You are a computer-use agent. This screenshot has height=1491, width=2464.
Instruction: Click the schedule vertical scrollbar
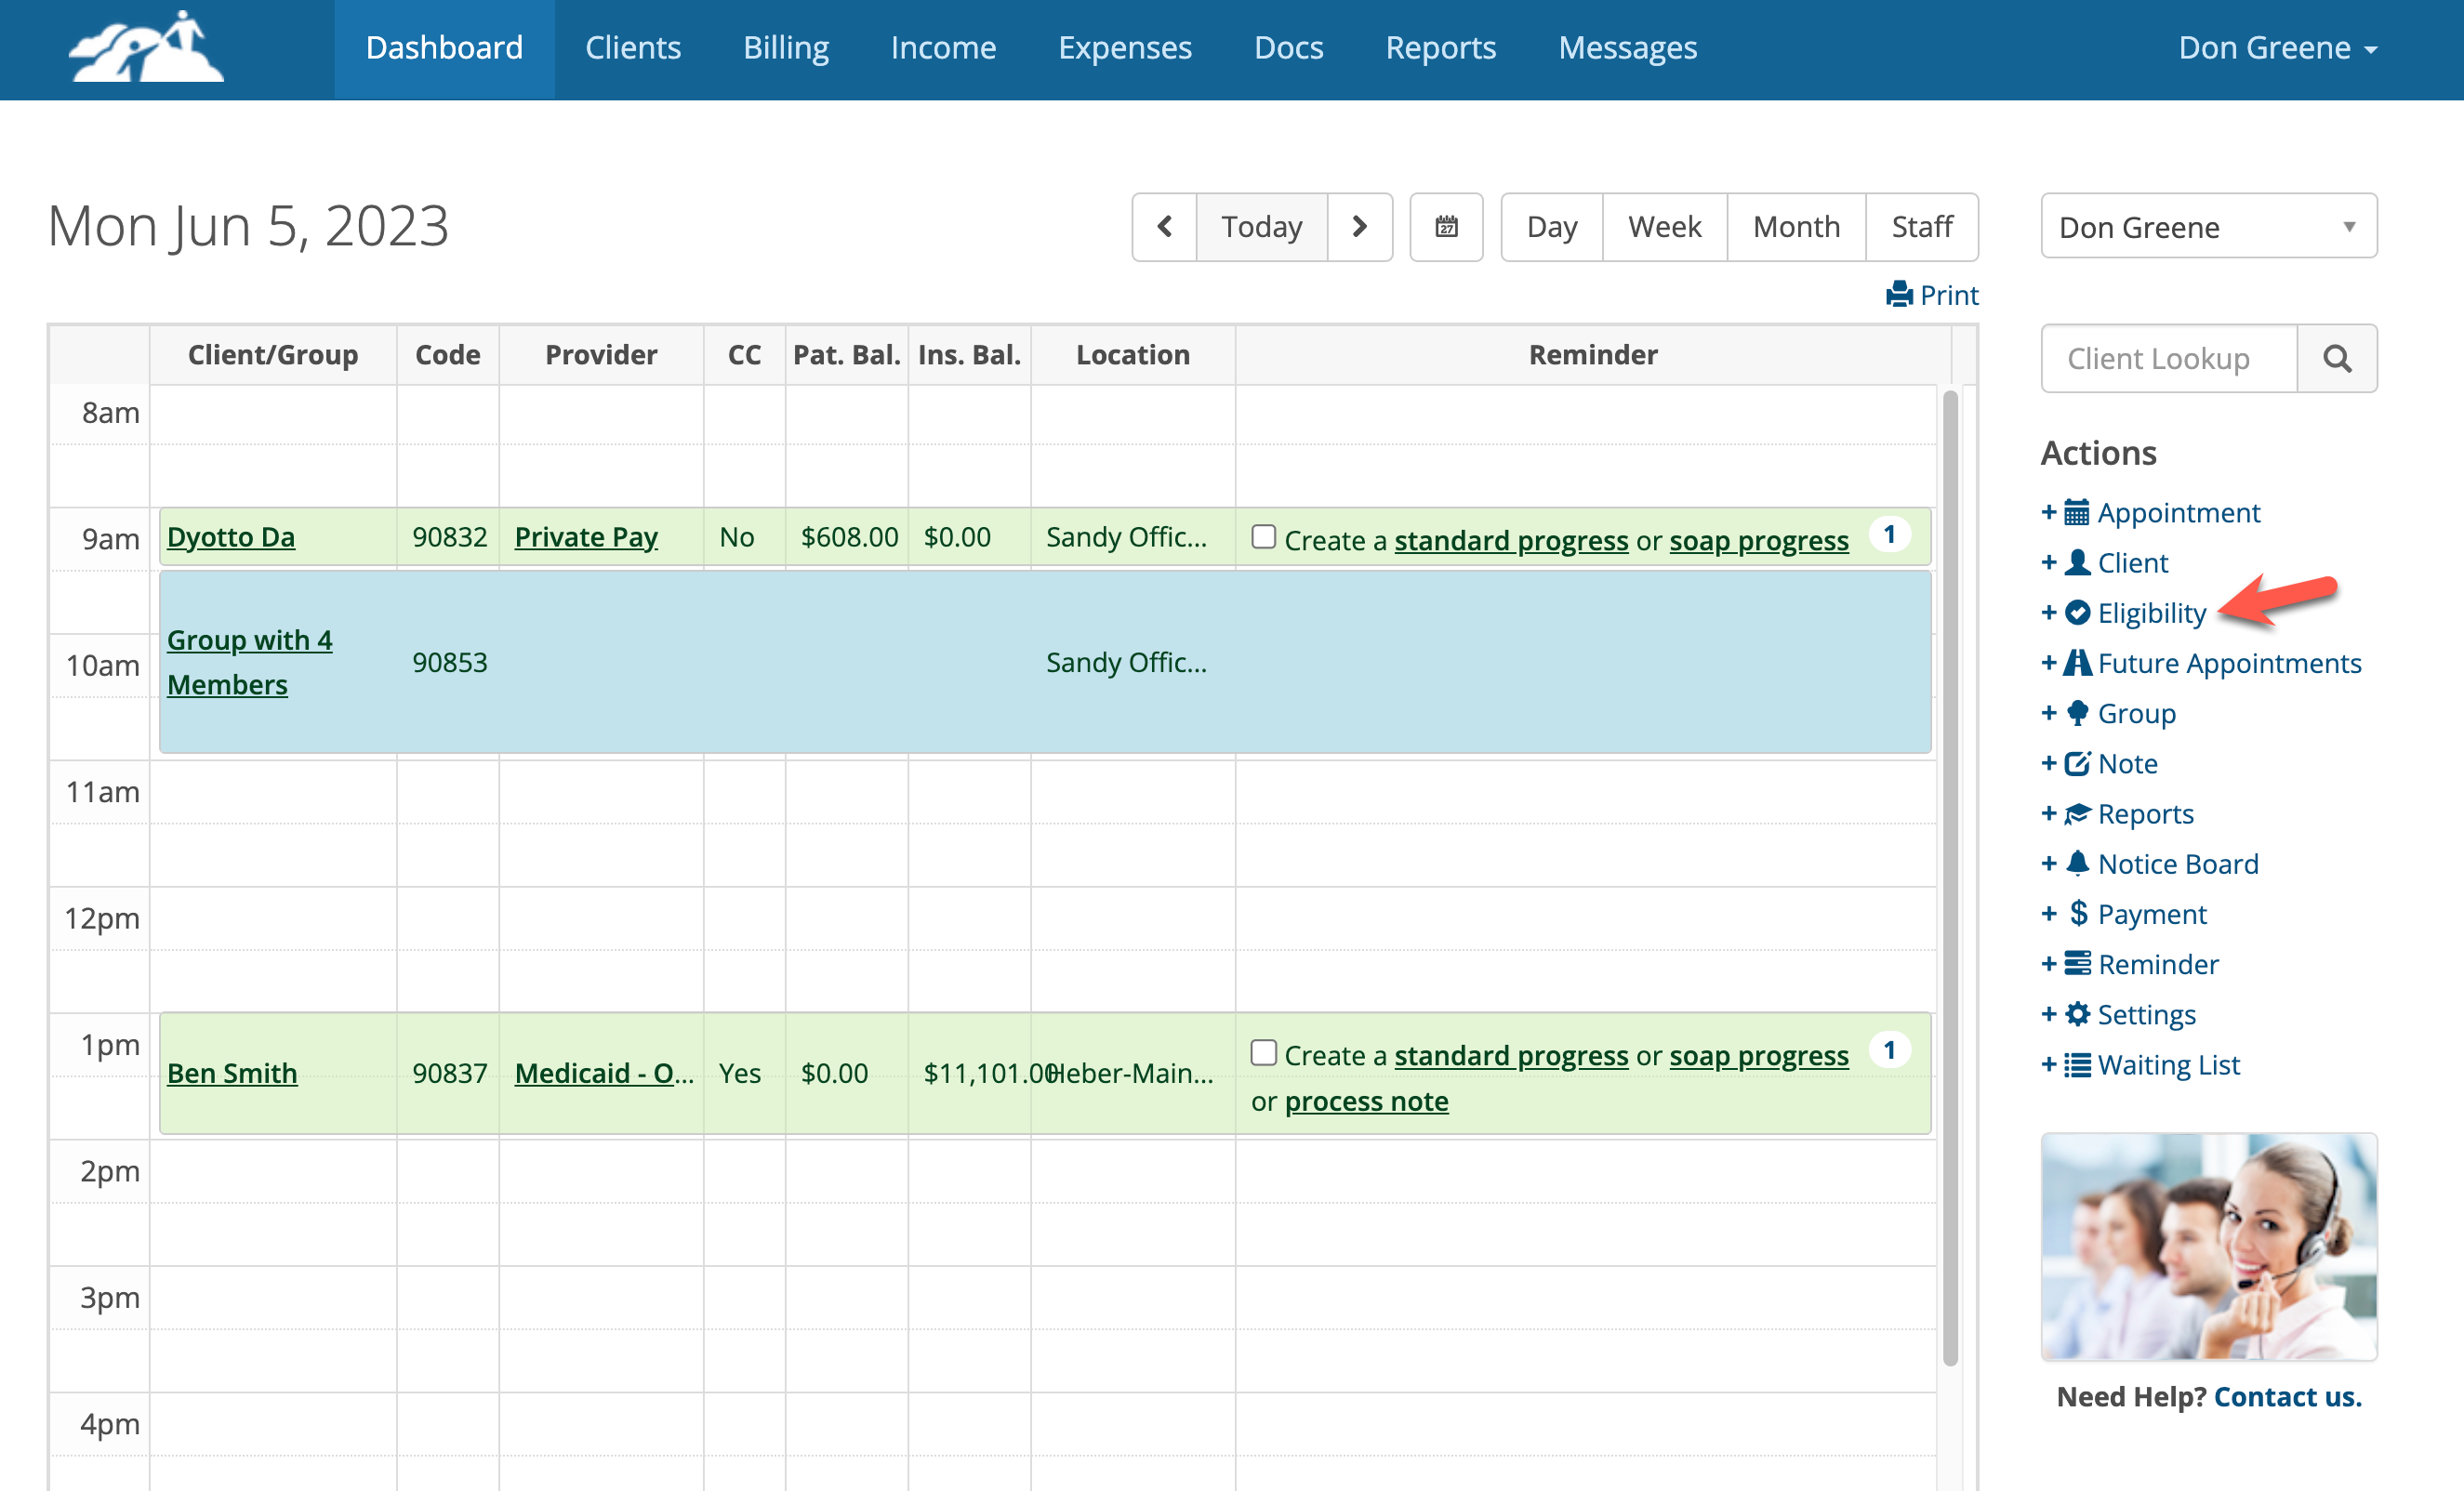[x=1949, y=880]
